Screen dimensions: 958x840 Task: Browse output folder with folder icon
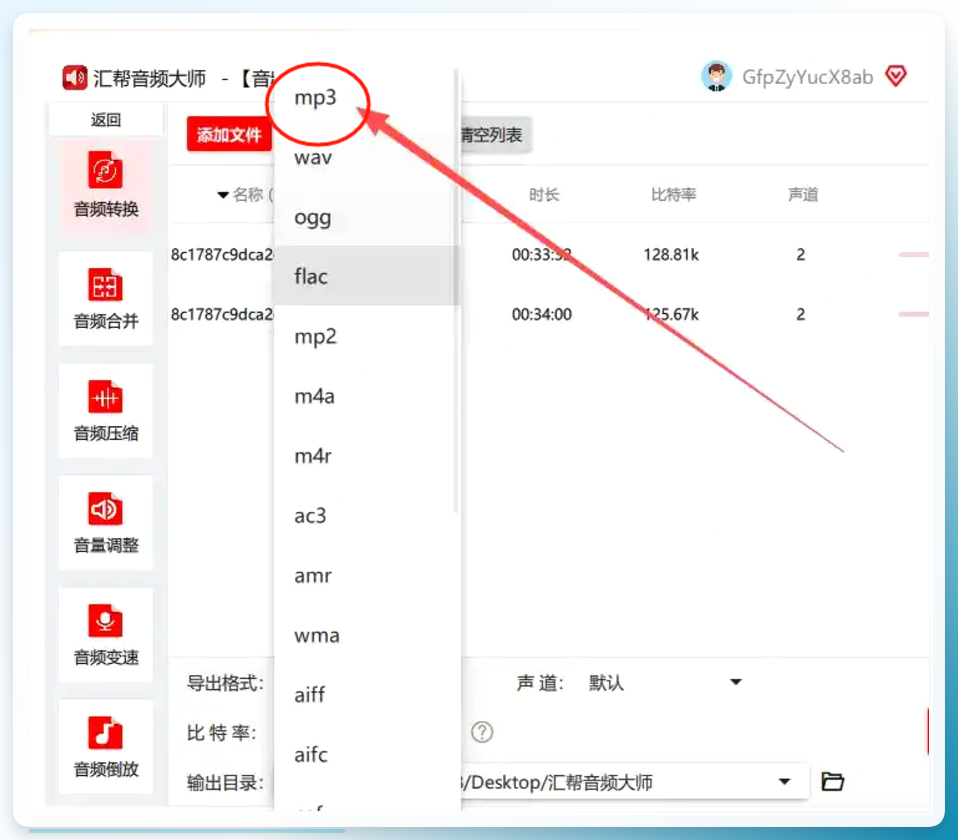pos(832,781)
